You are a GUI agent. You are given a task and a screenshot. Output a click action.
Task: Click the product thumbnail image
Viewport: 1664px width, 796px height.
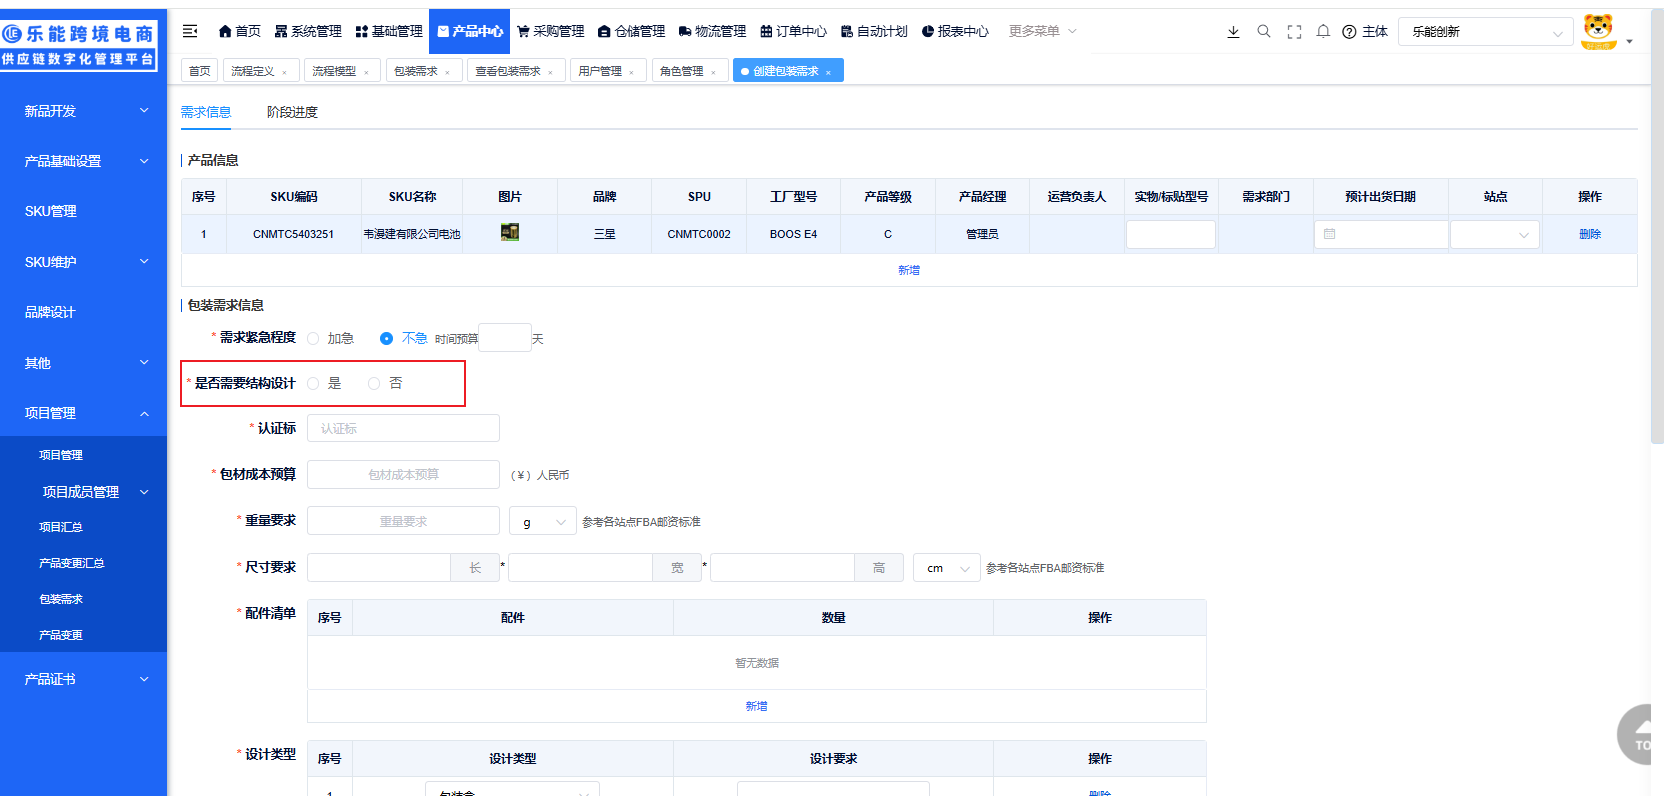(x=510, y=232)
